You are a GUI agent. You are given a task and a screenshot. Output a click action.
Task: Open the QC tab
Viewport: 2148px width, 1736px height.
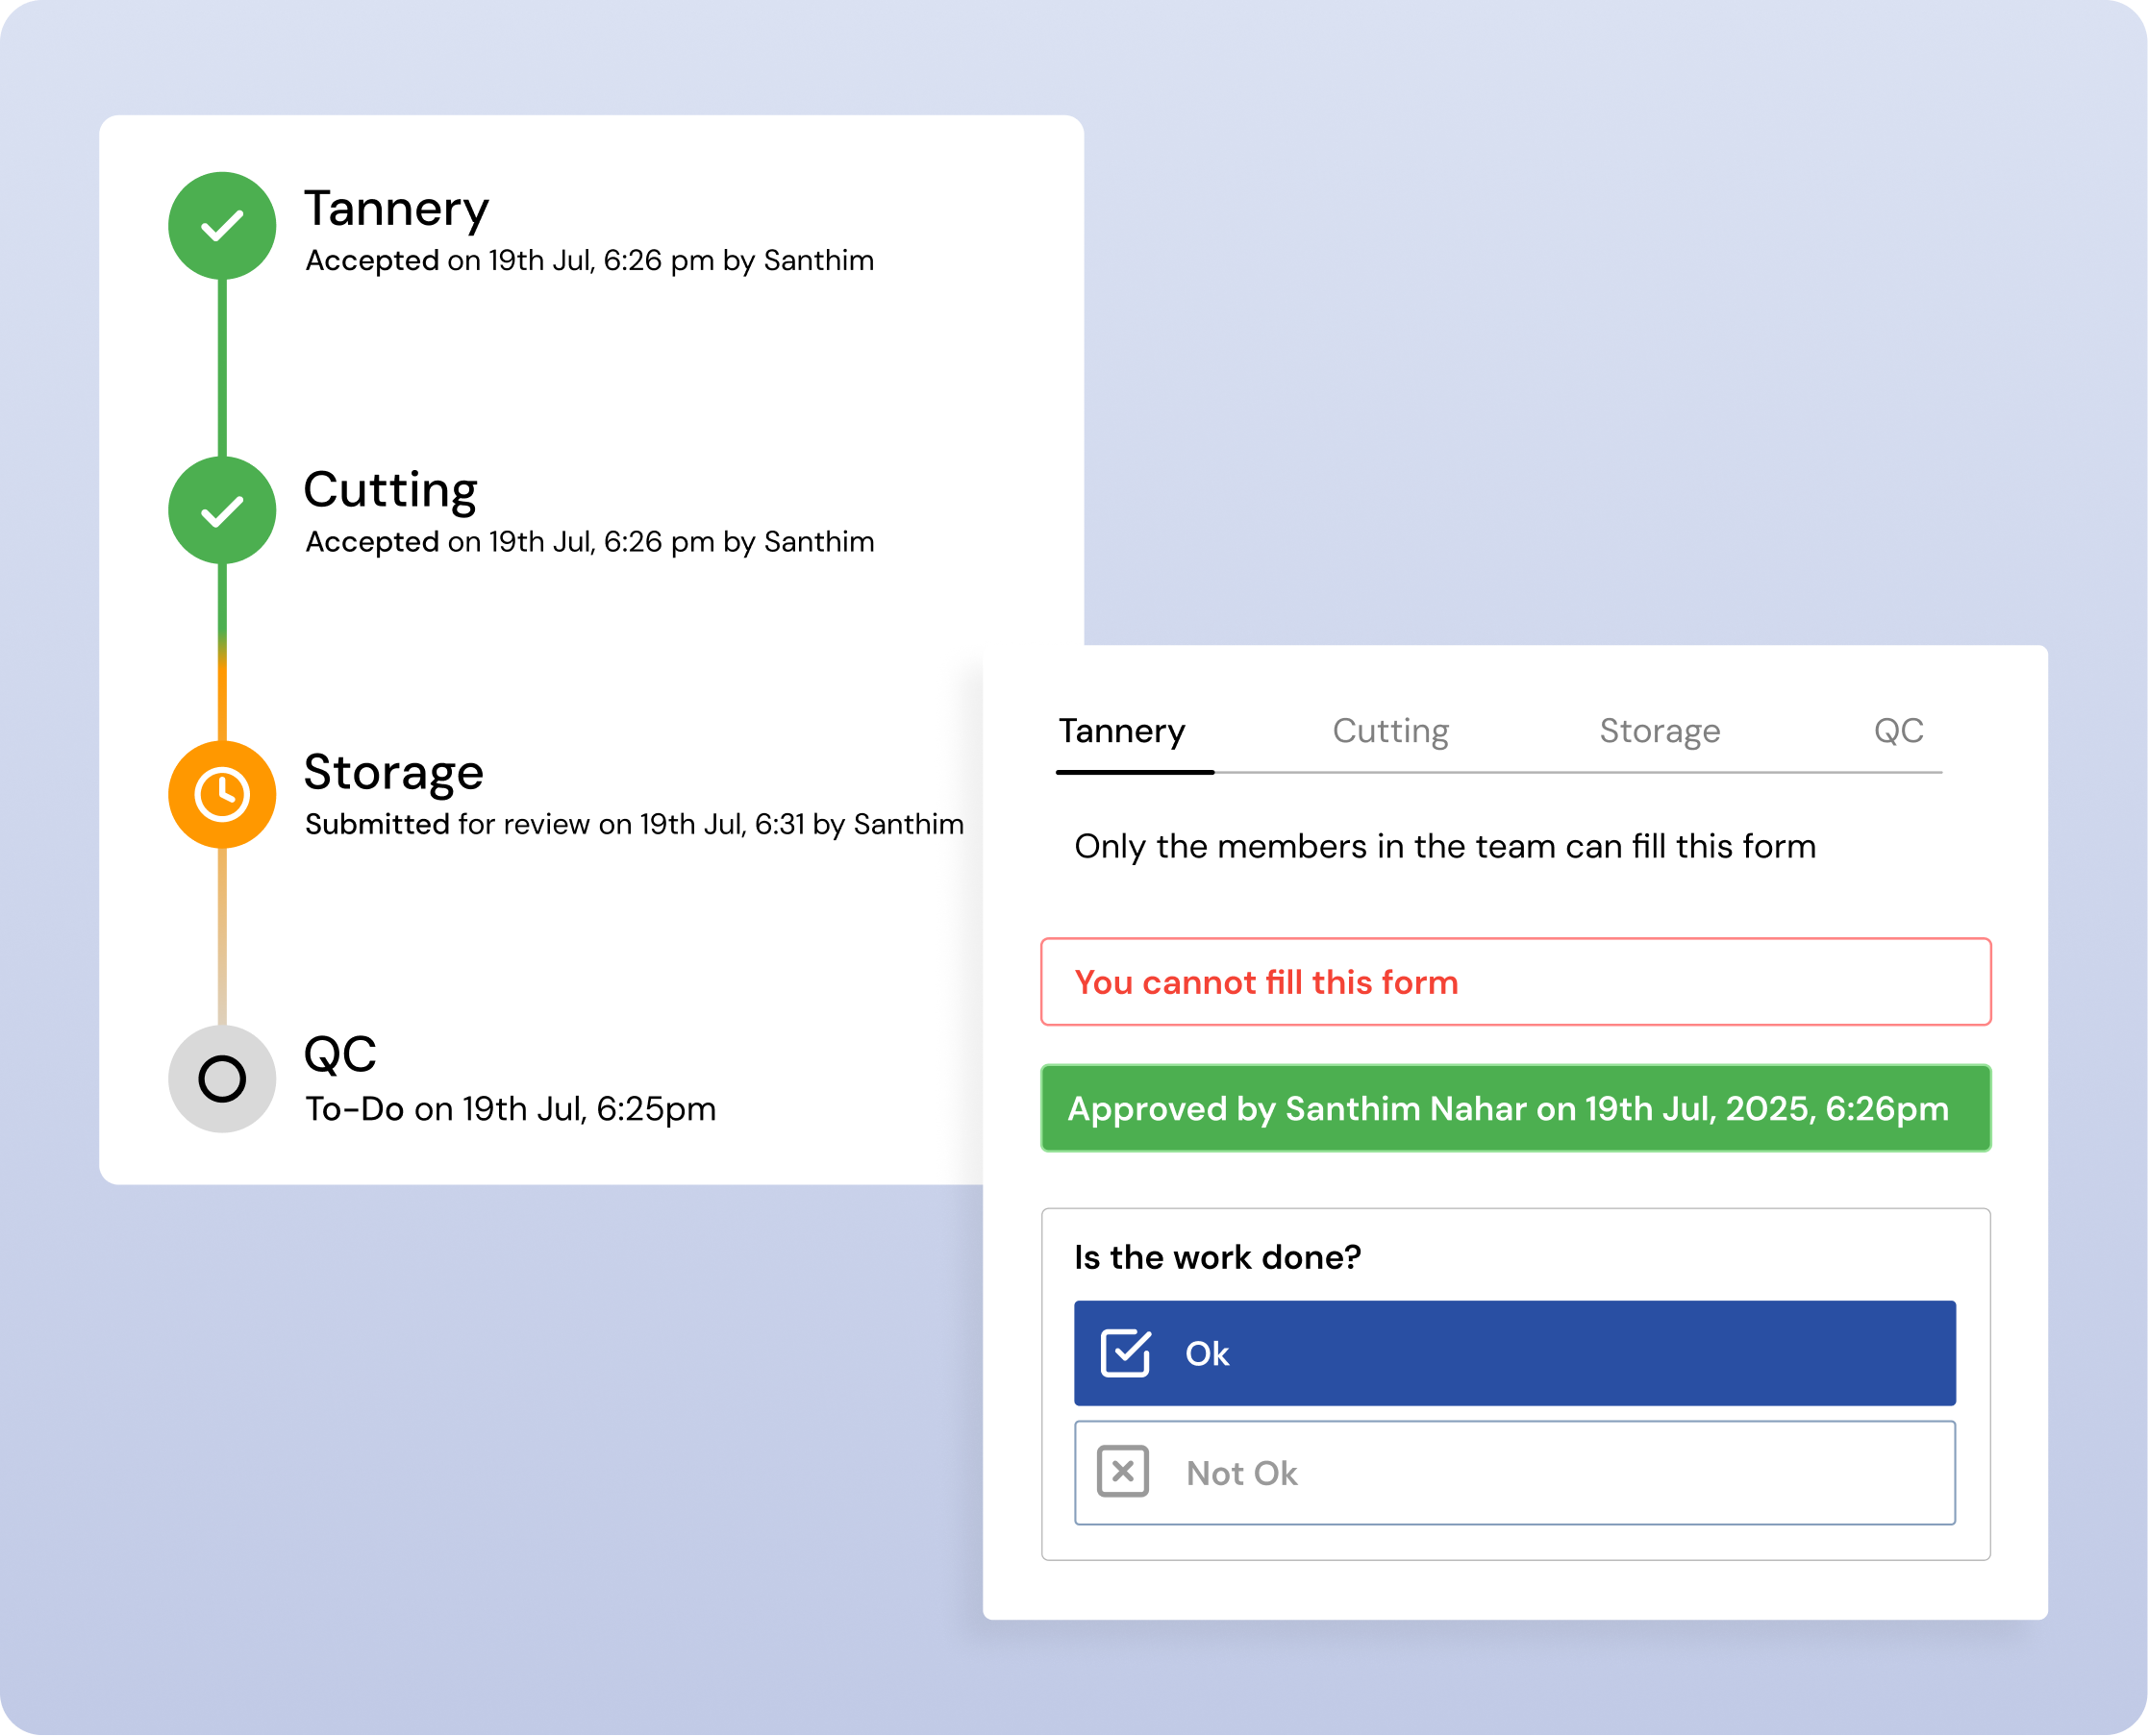(1898, 731)
